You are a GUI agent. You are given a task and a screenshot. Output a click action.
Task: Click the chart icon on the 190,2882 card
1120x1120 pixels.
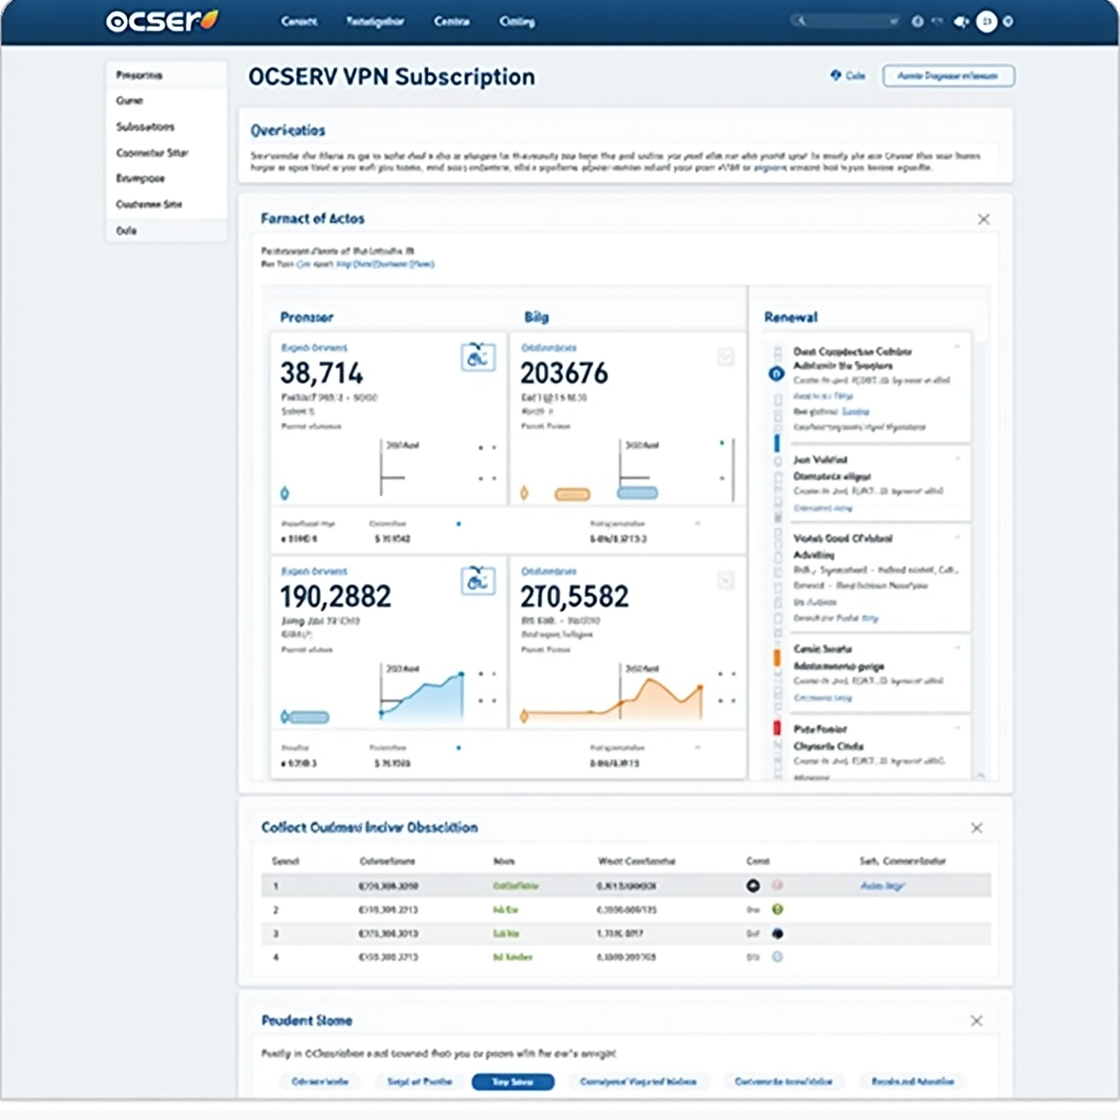click(x=478, y=580)
